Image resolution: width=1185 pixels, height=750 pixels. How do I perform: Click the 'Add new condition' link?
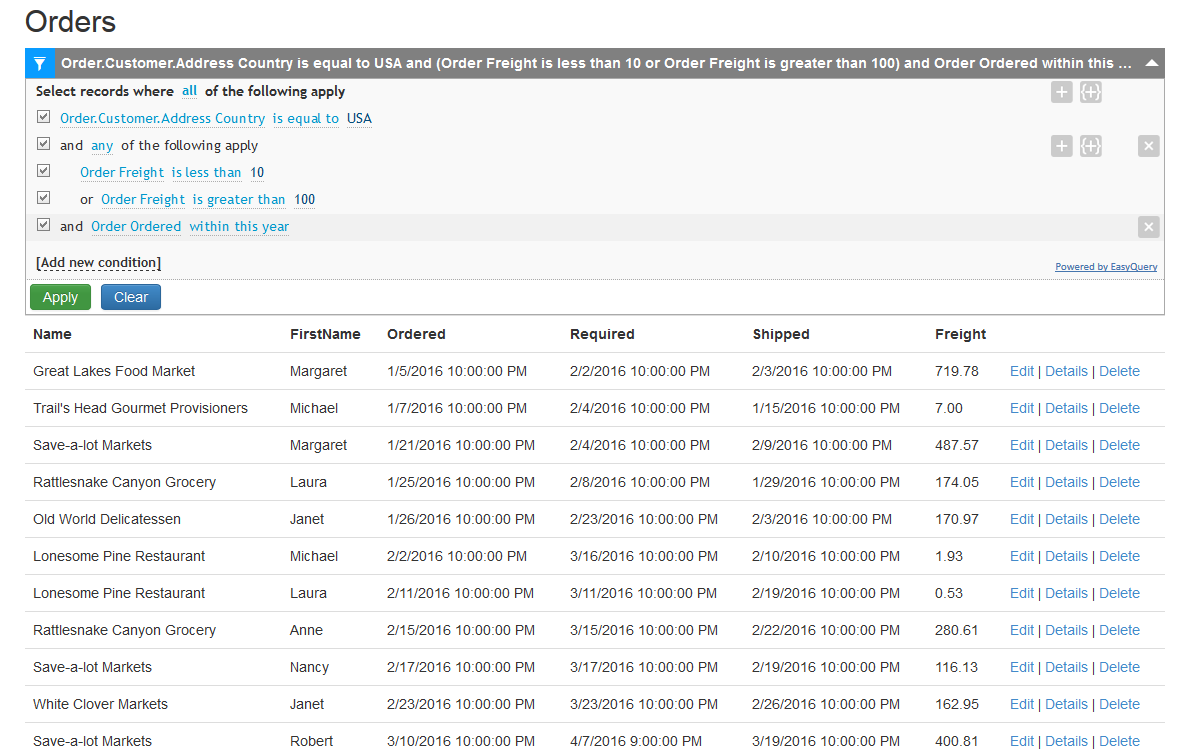(x=97, y=262)
